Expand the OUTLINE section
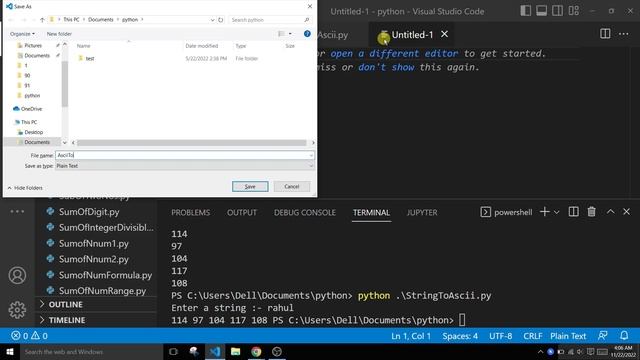640x360 pixels. [65, 304]
